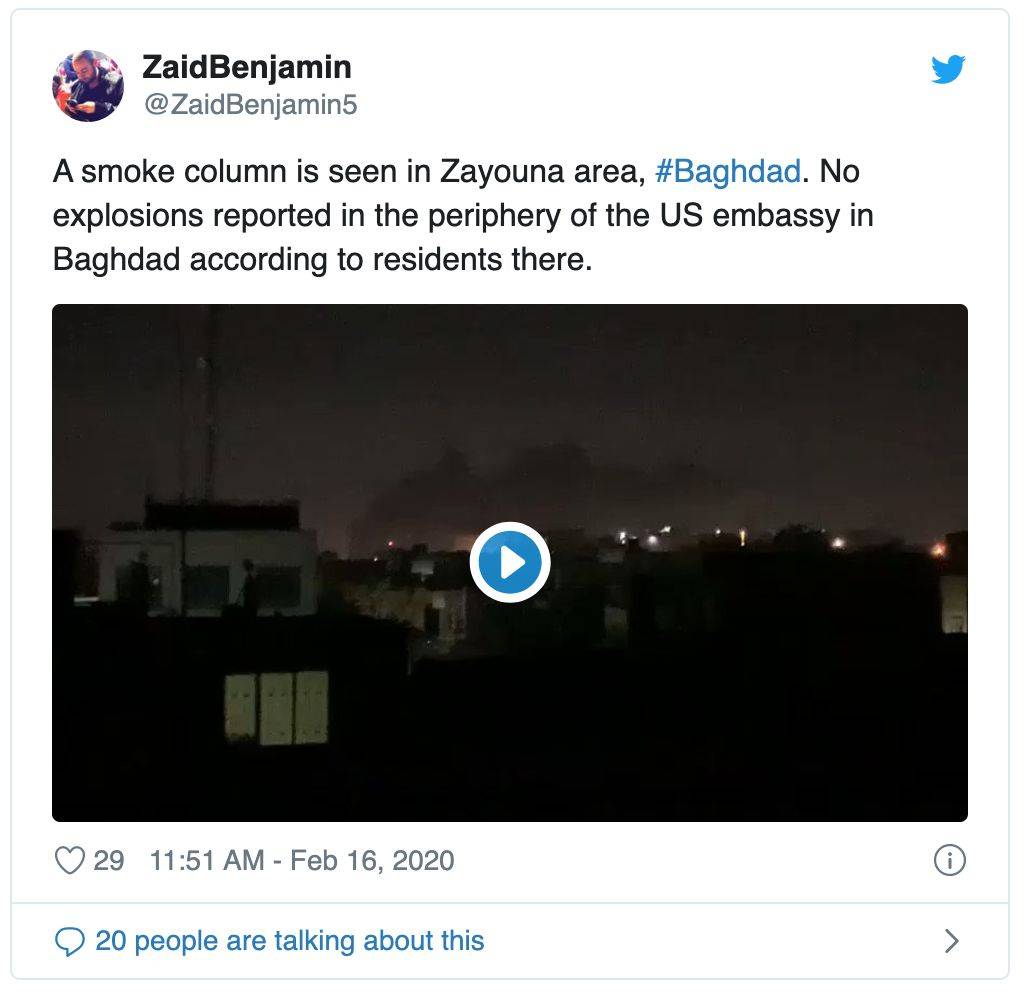Visit the @ZaidBenjamin5 handle link
Screen dimensions: 1032x994
pyautogui.click(x=250, y=104)
